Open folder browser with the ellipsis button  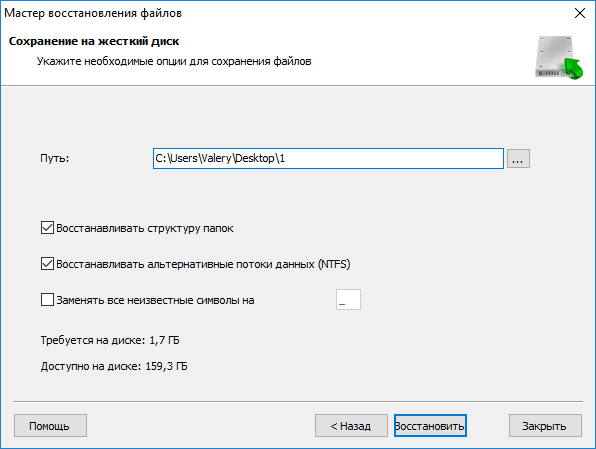(518, 159)
